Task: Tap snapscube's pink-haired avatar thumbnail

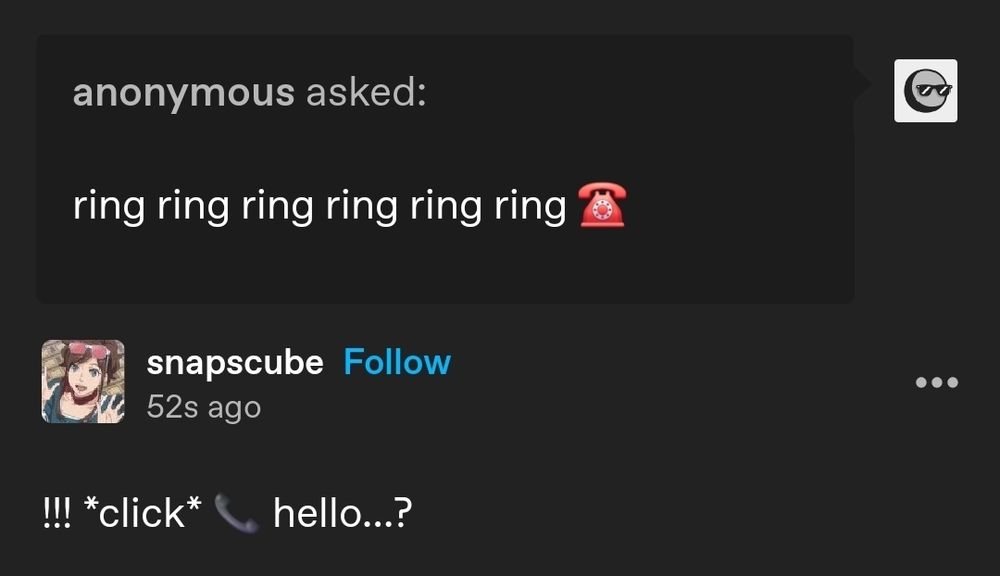Action: 82,383
